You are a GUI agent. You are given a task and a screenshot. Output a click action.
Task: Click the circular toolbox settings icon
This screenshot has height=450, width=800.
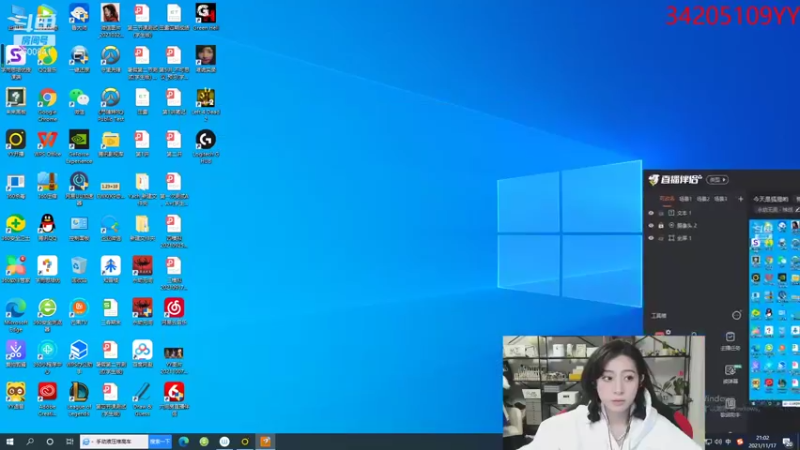736,315
